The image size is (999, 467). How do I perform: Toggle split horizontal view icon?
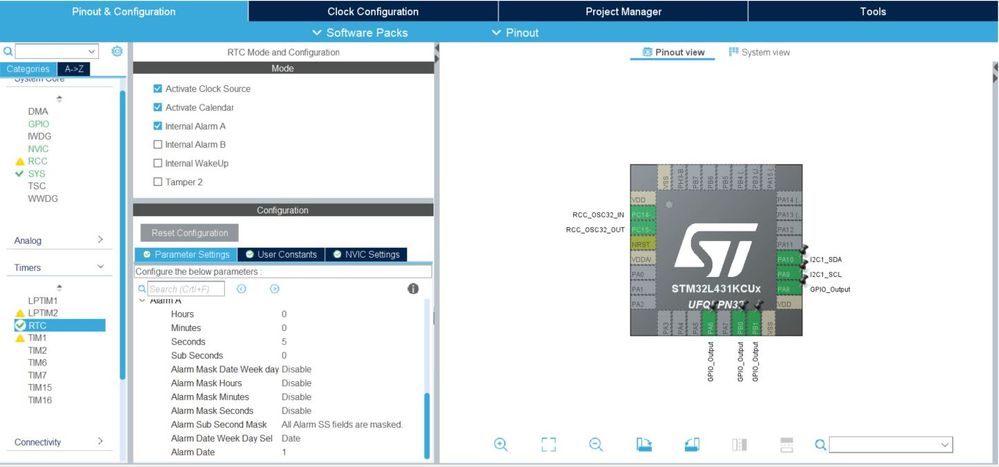pyautogui.click(x=787, y=445)
